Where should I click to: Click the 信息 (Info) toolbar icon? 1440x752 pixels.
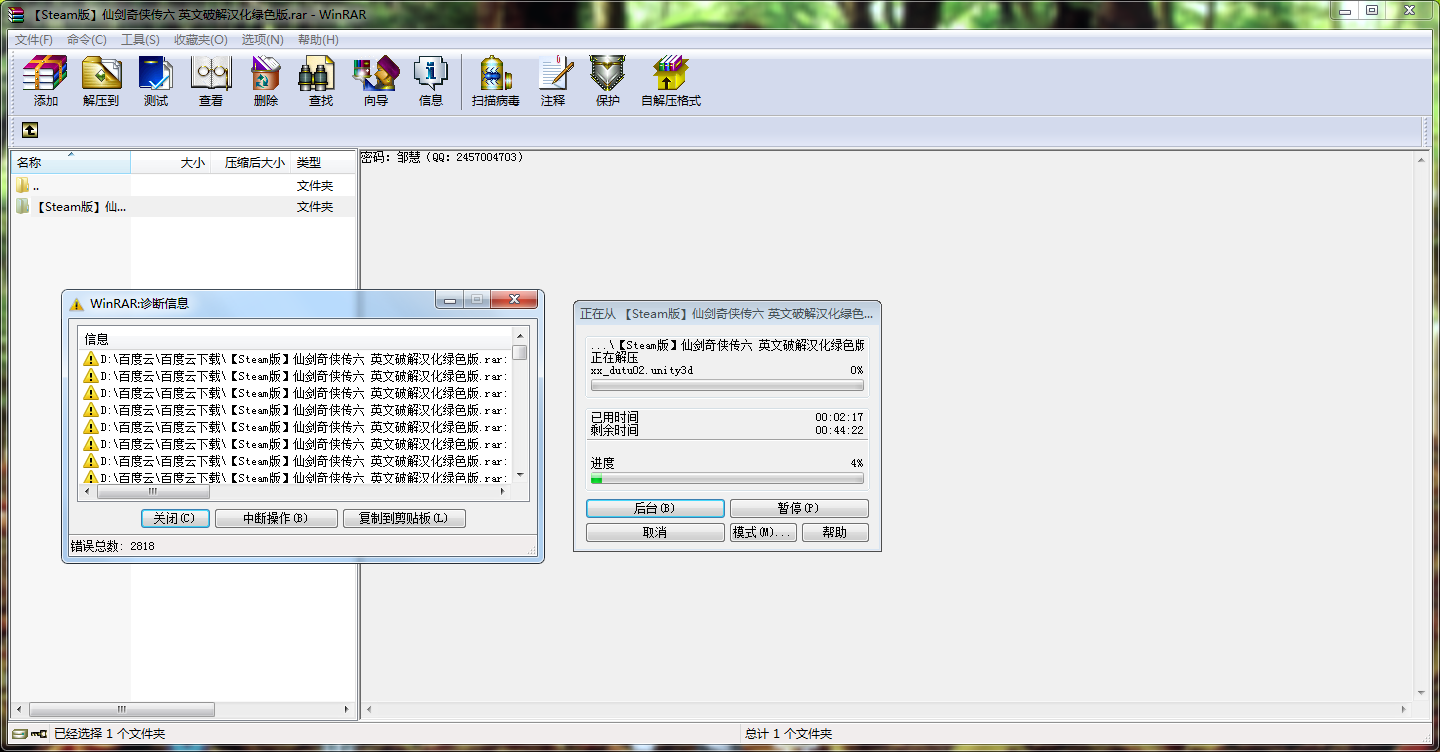click(x=431, y=81)
